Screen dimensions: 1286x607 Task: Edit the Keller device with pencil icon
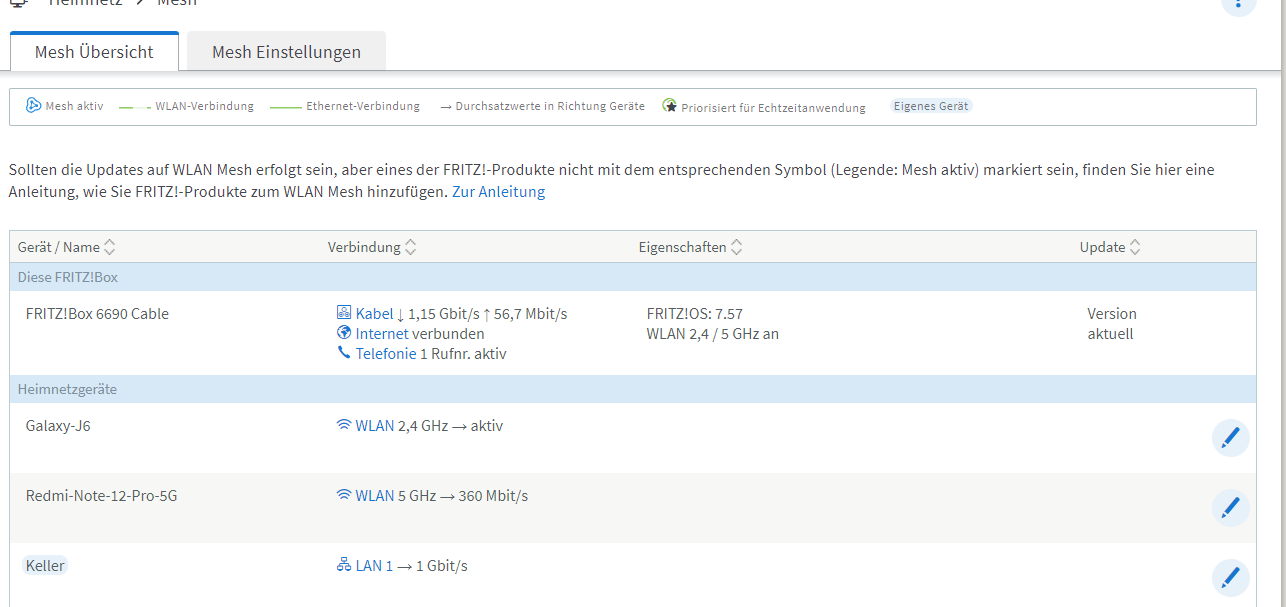[1231, 578]
